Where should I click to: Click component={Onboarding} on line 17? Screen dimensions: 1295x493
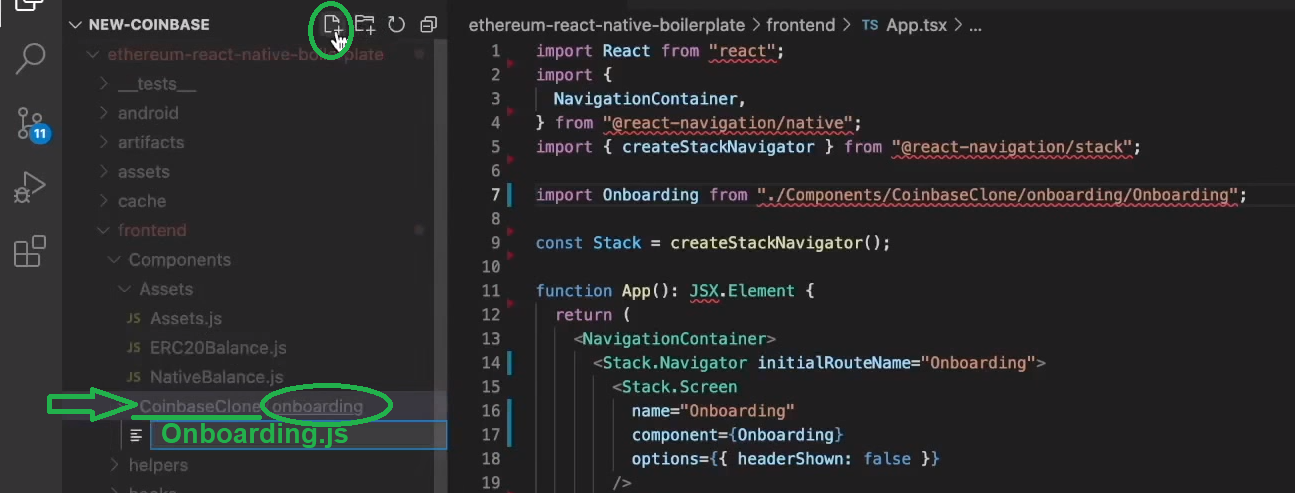pos(738,435)
